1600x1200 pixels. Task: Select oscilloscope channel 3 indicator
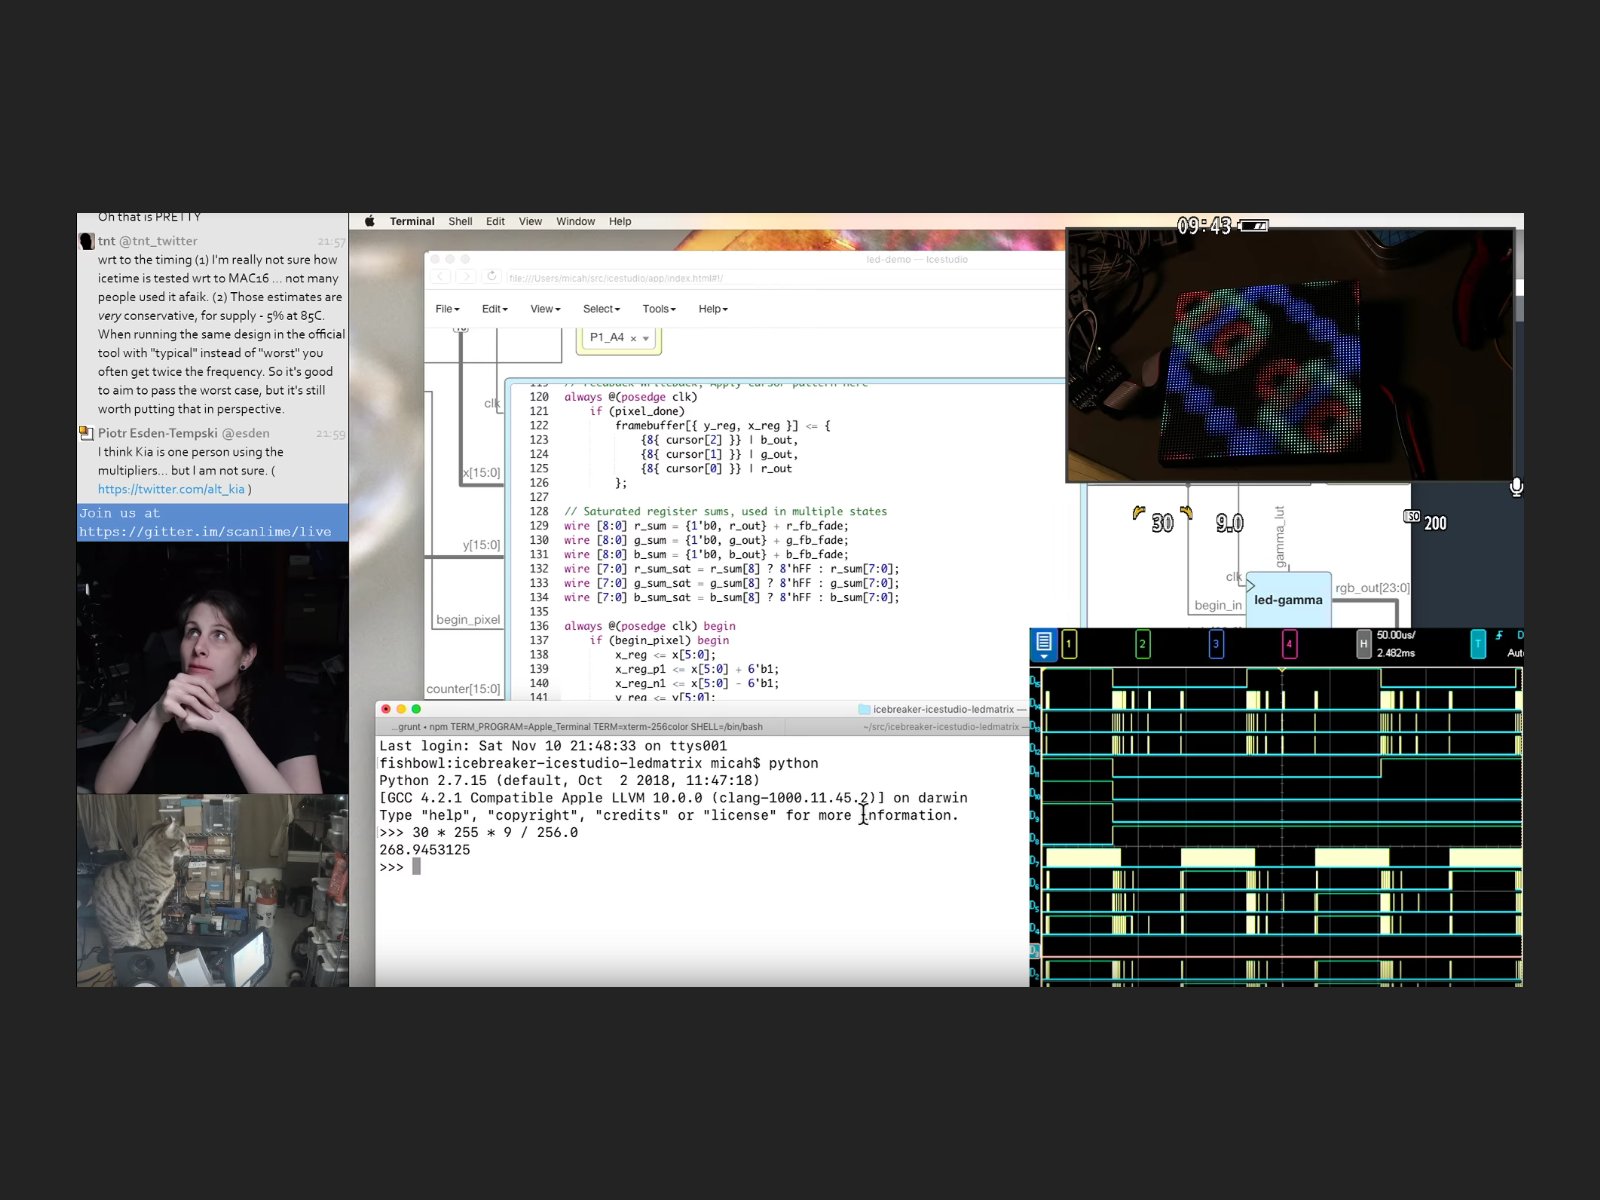tap(1216, 644)
